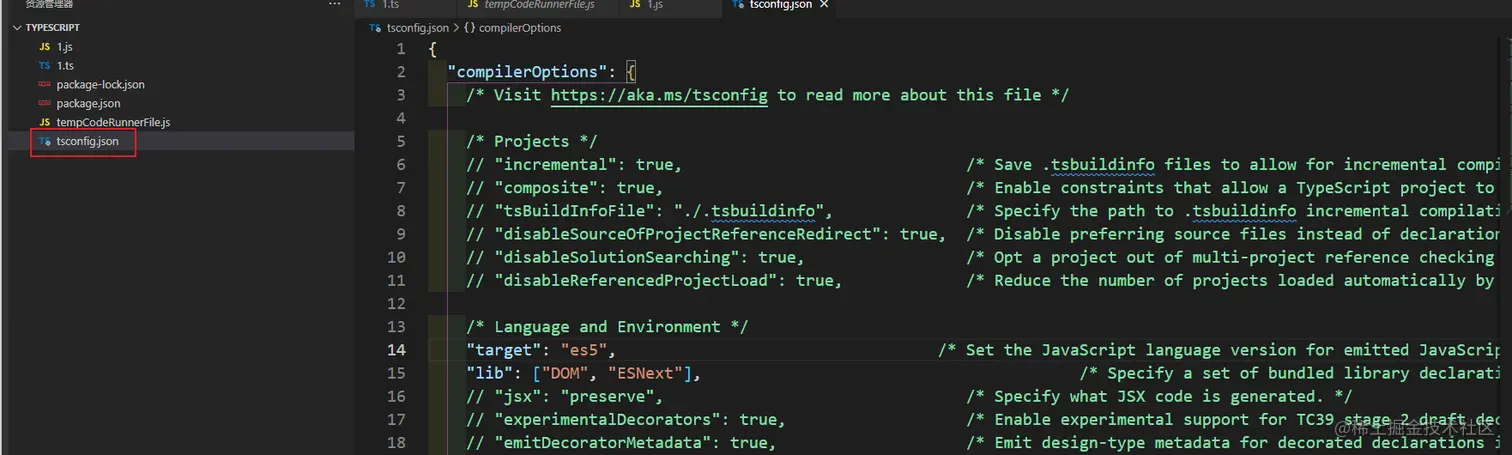Click line number 1 in the gutter
The width and height of the screenshot is (1512, 455).
(401, 49)
